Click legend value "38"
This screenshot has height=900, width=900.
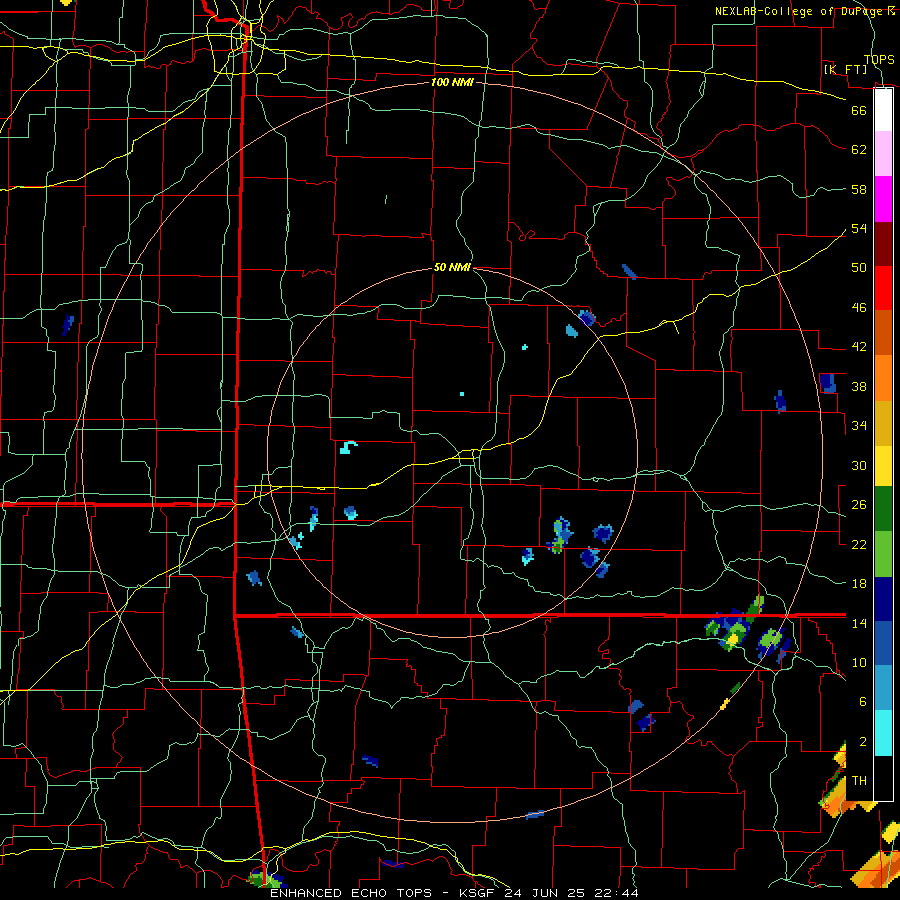[x=859, y=387]
